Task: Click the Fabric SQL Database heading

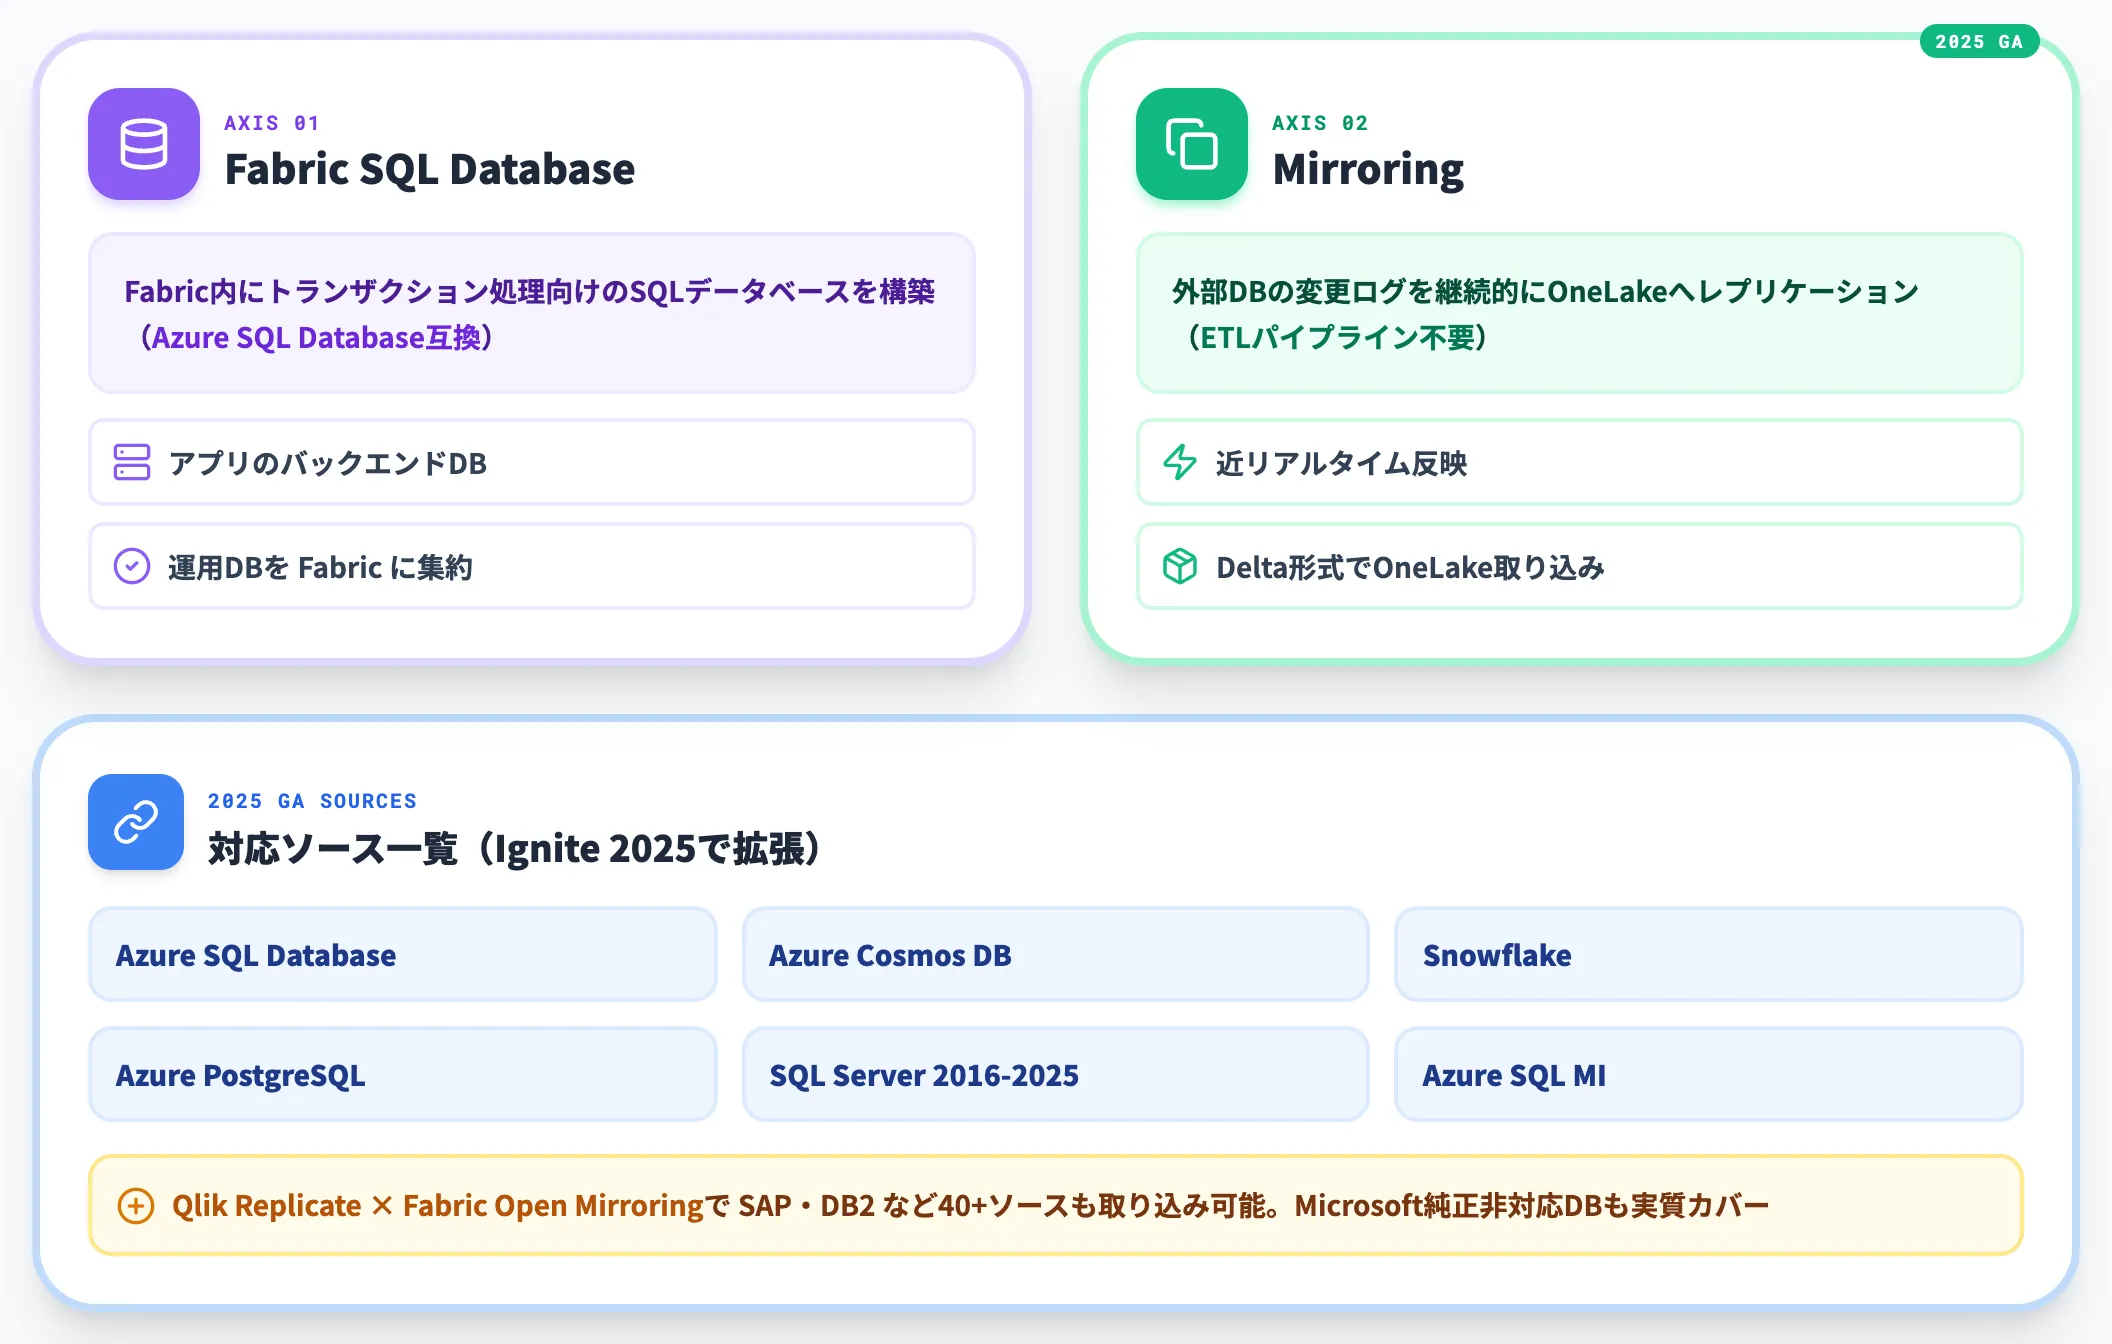Action: click(430, 169)
